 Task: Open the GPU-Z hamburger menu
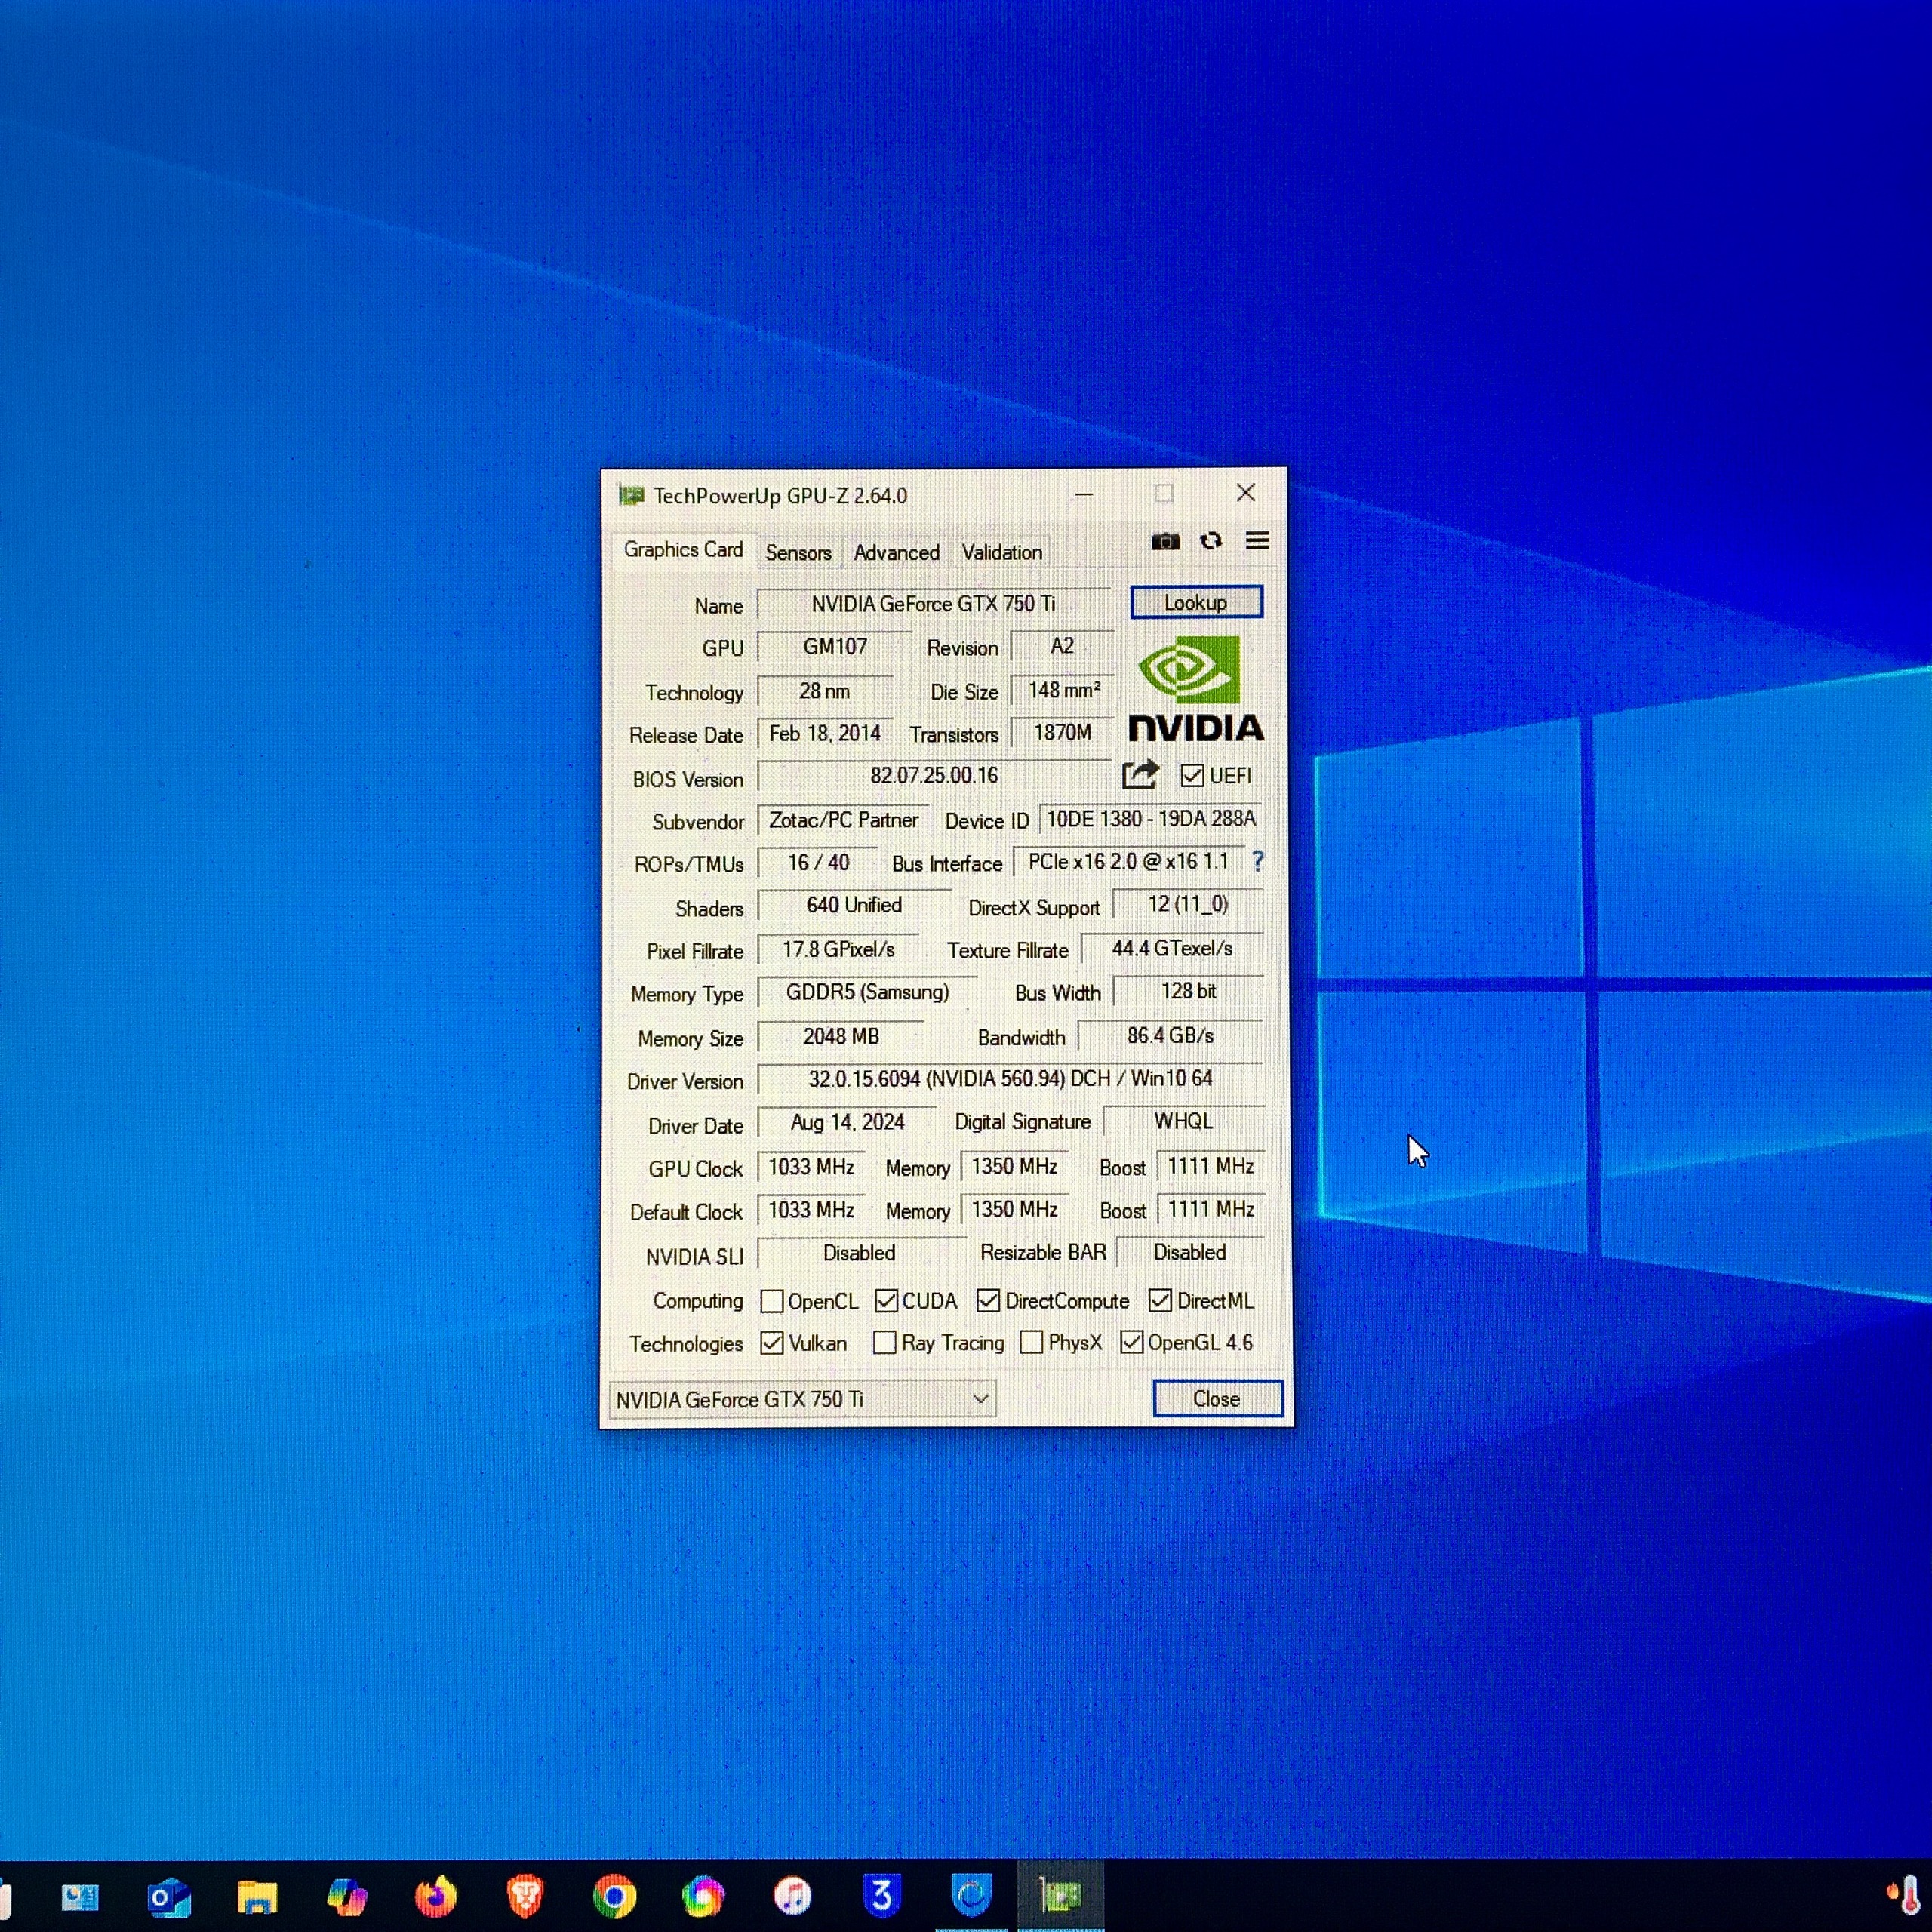point(1257,541)
